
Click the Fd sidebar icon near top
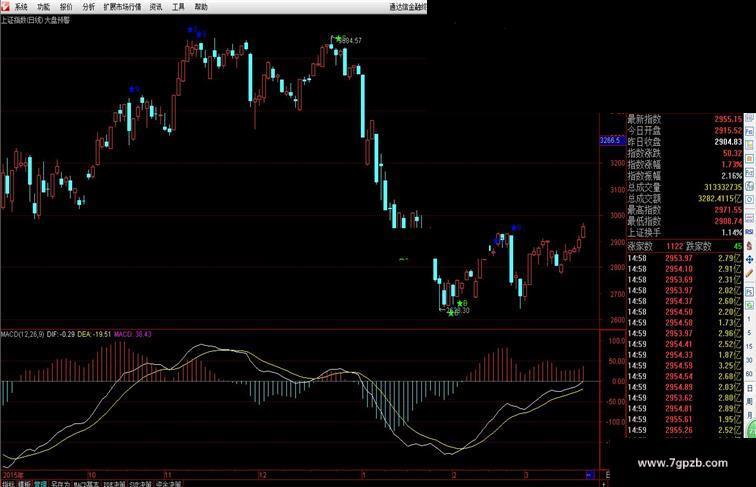[750, 131]
